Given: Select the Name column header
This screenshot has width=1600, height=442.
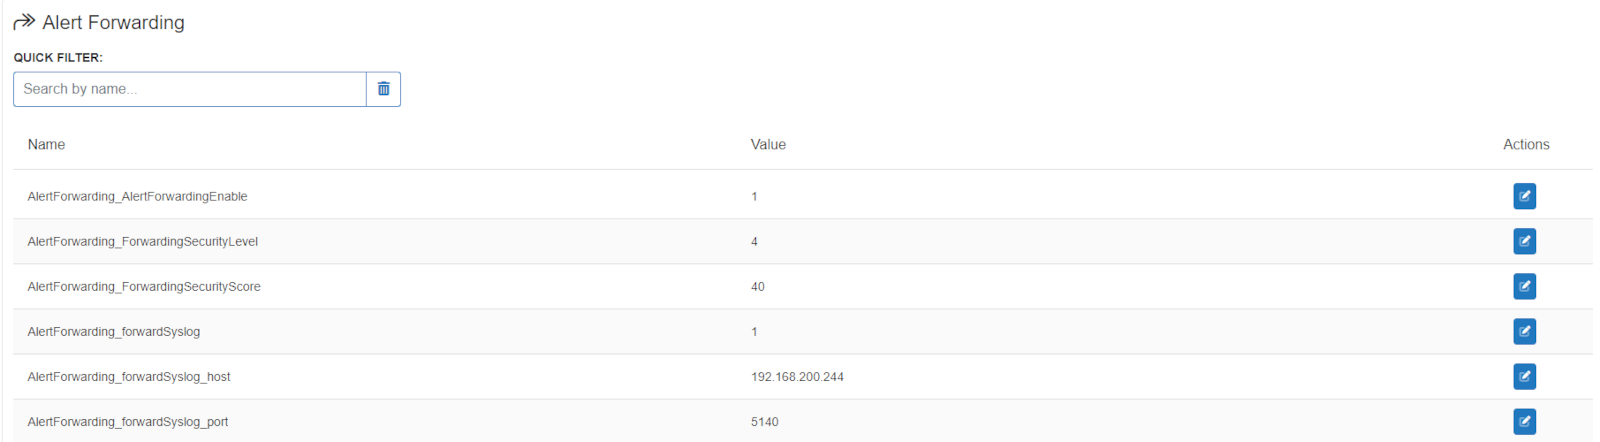Looking at the screenshot, I should point(46,145).
